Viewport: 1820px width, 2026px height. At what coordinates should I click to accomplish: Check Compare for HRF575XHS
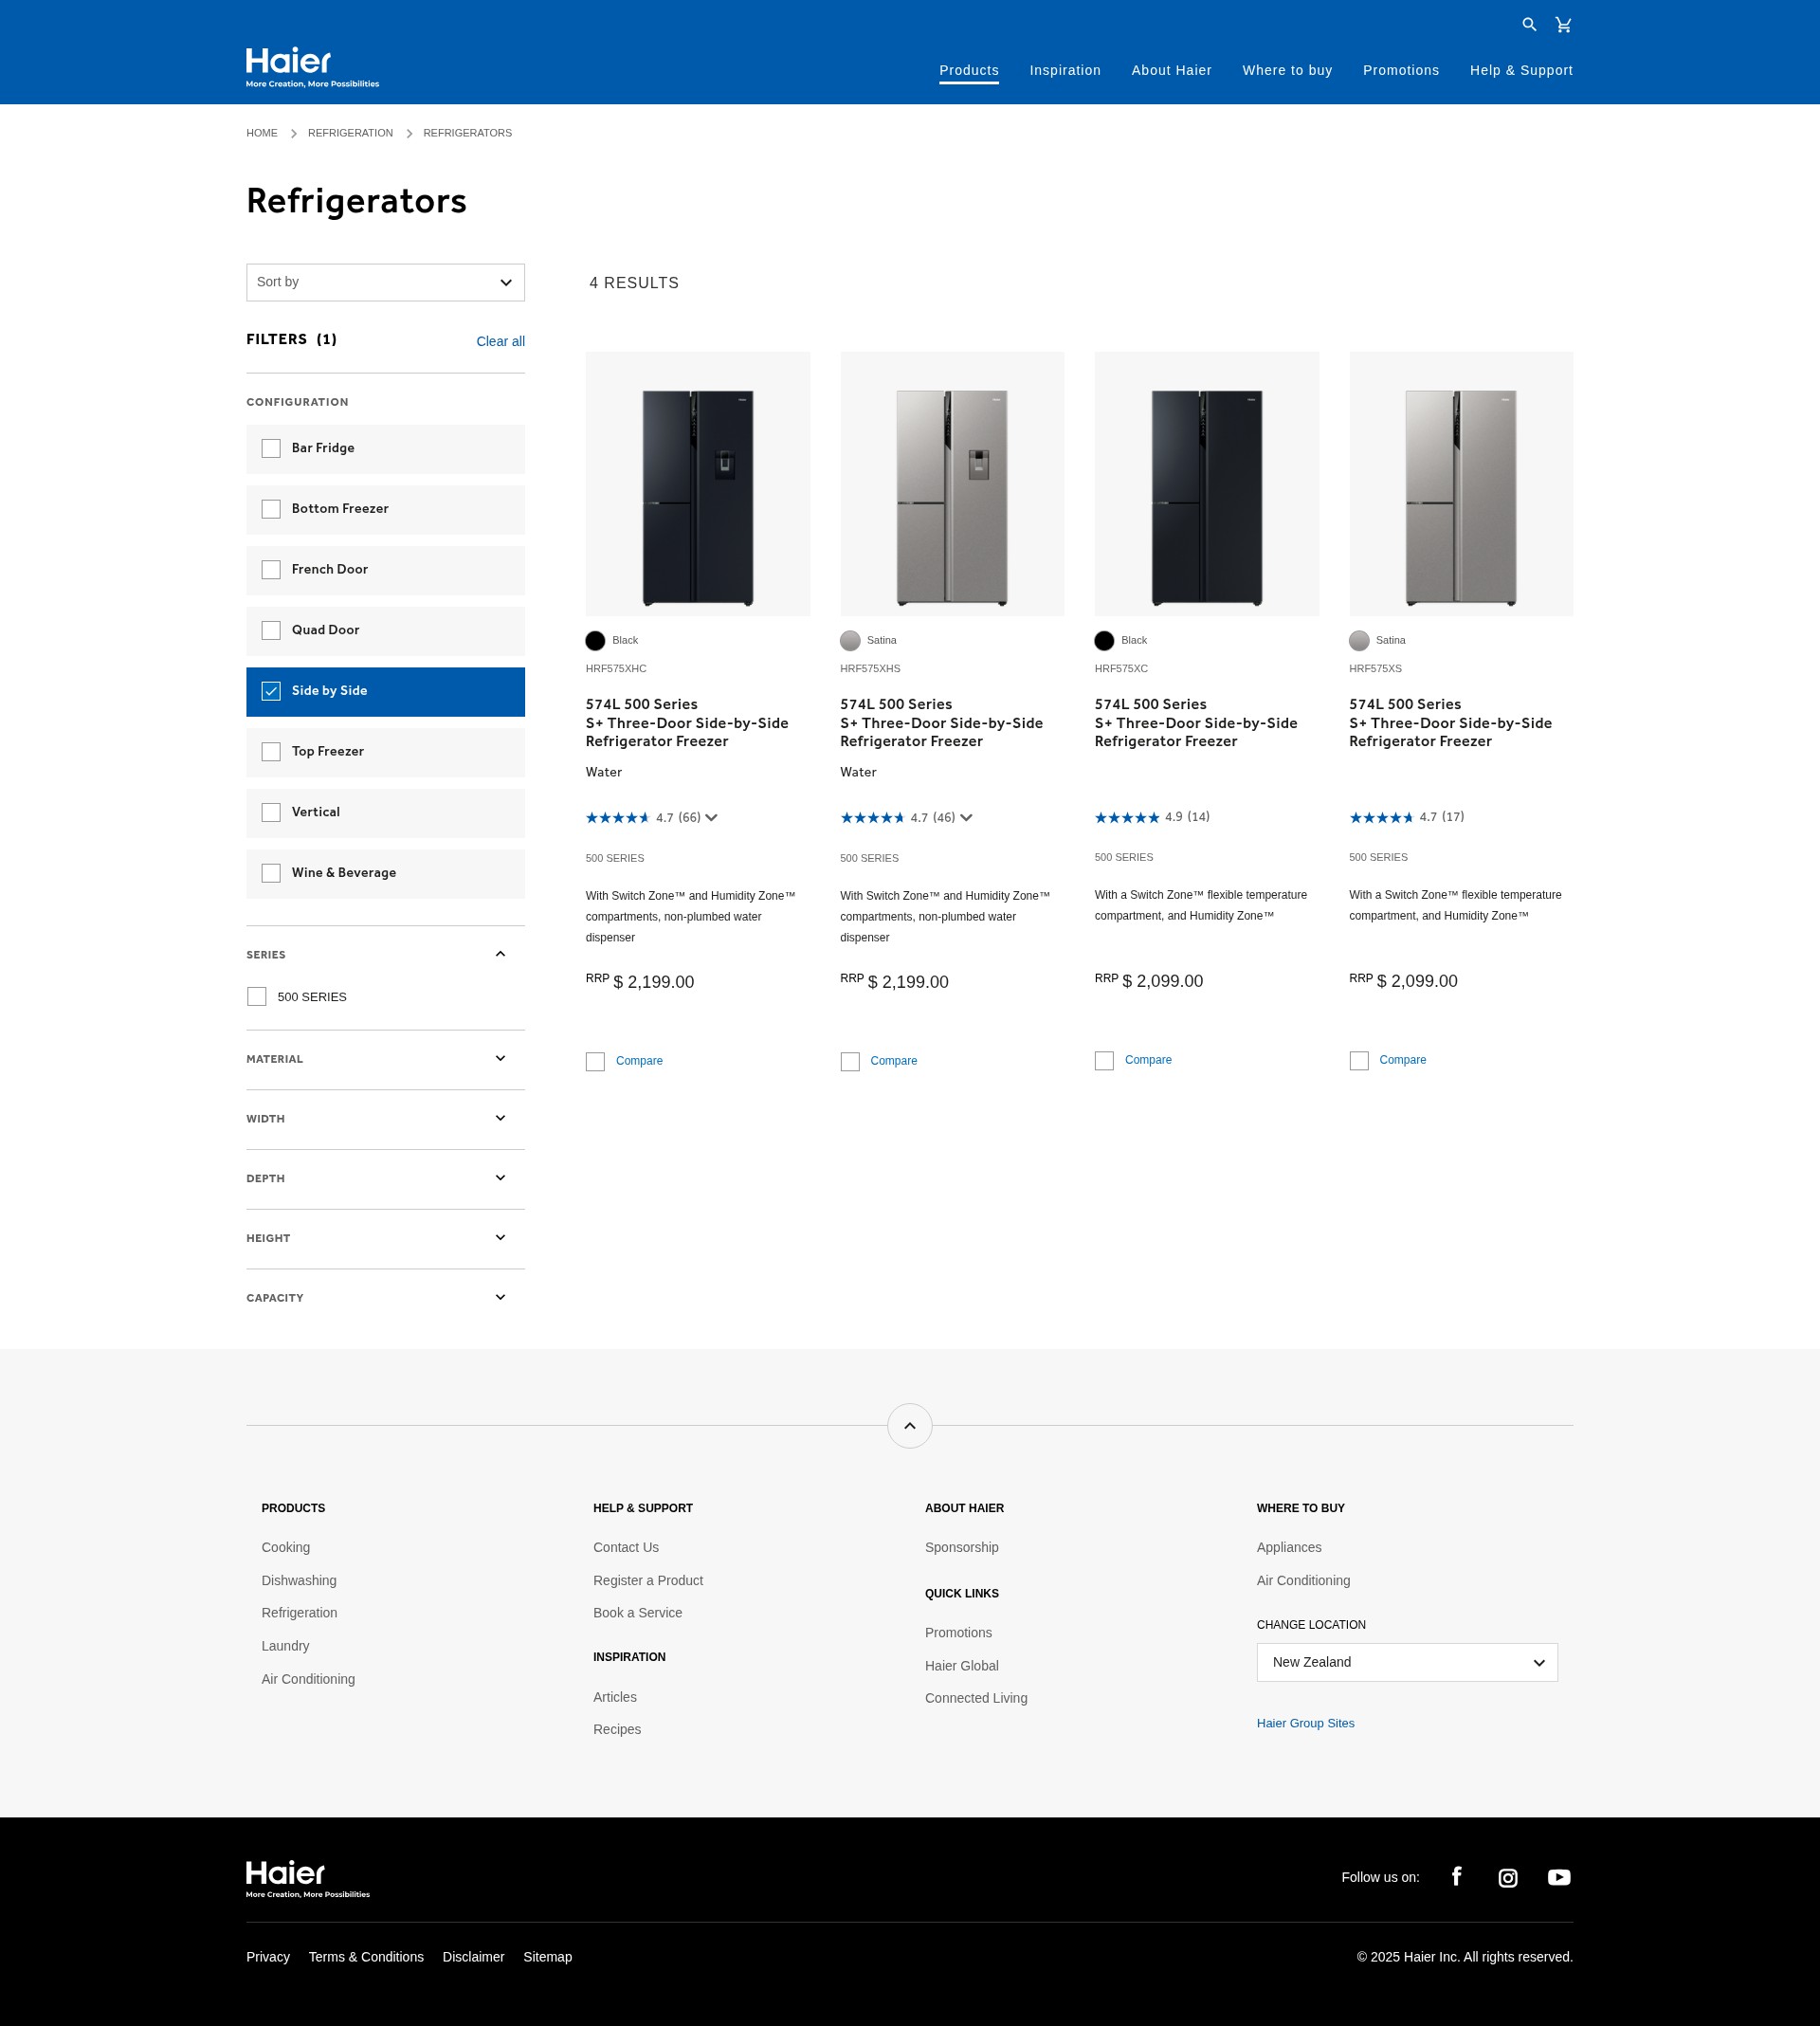[x=850, y=1061]
